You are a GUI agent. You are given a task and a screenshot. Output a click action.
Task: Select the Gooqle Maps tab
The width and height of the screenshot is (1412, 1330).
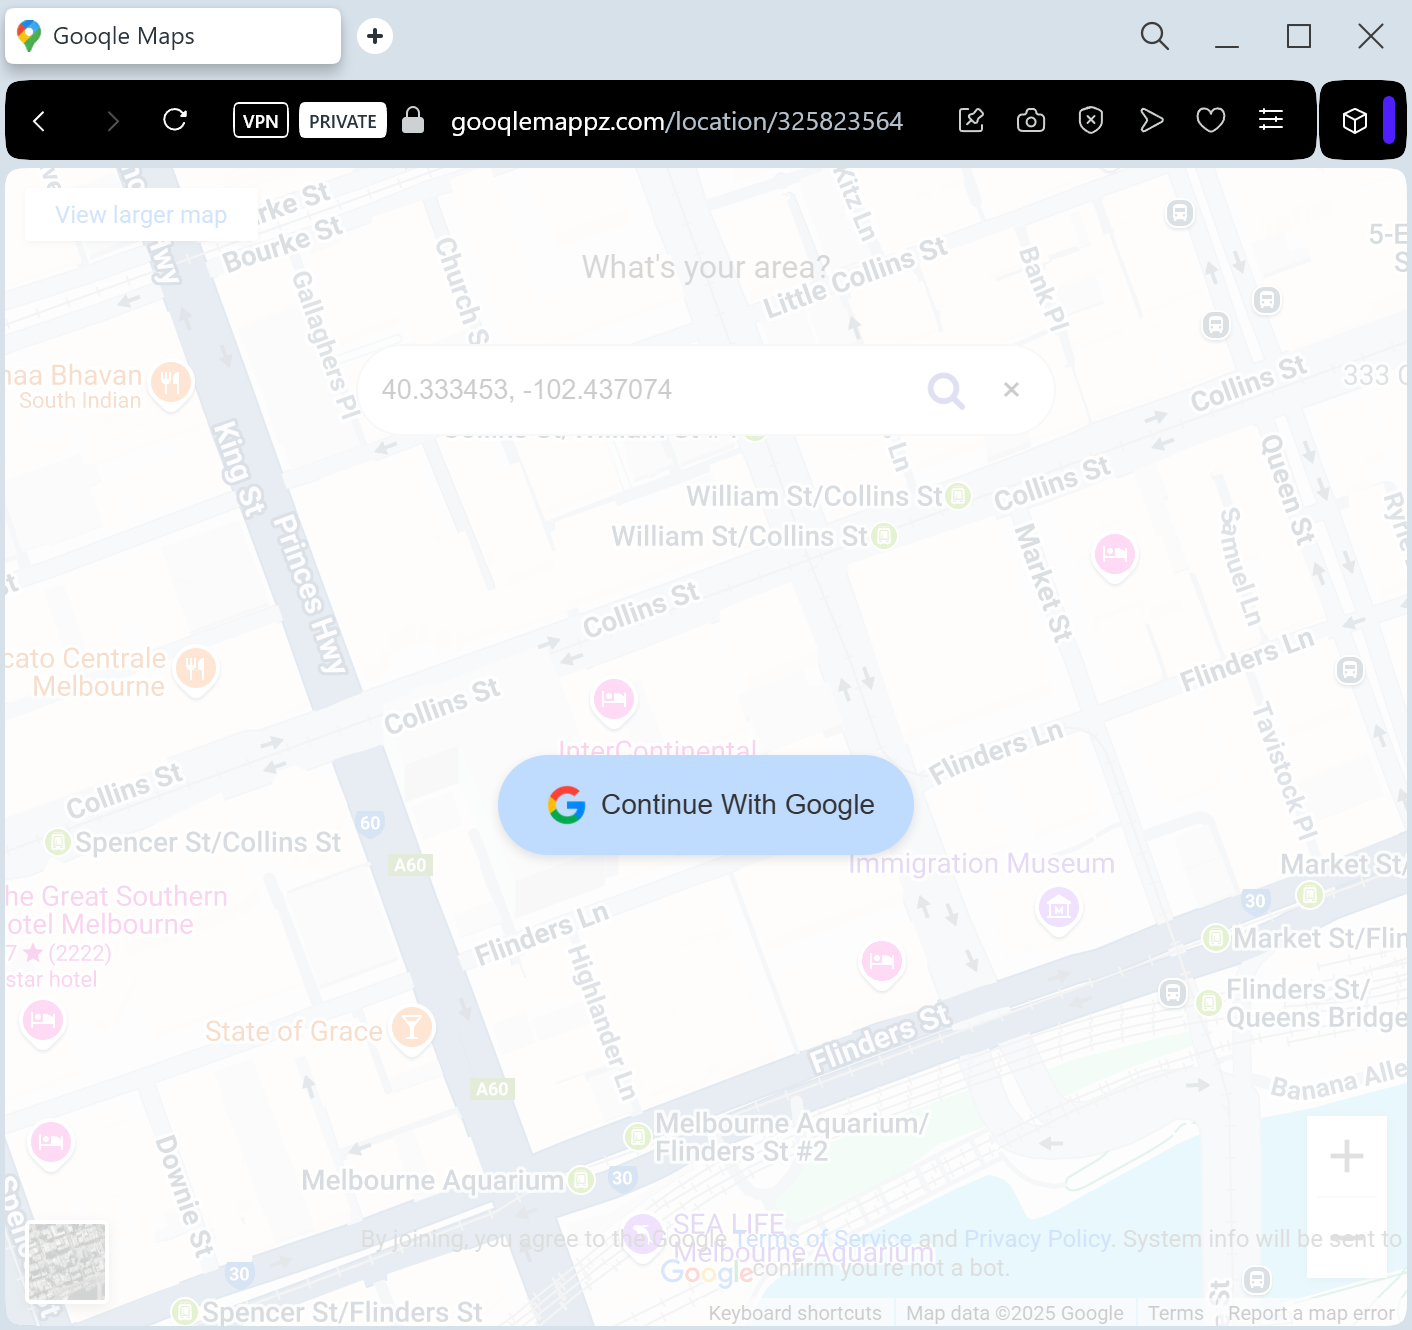(x=173, y=36)
